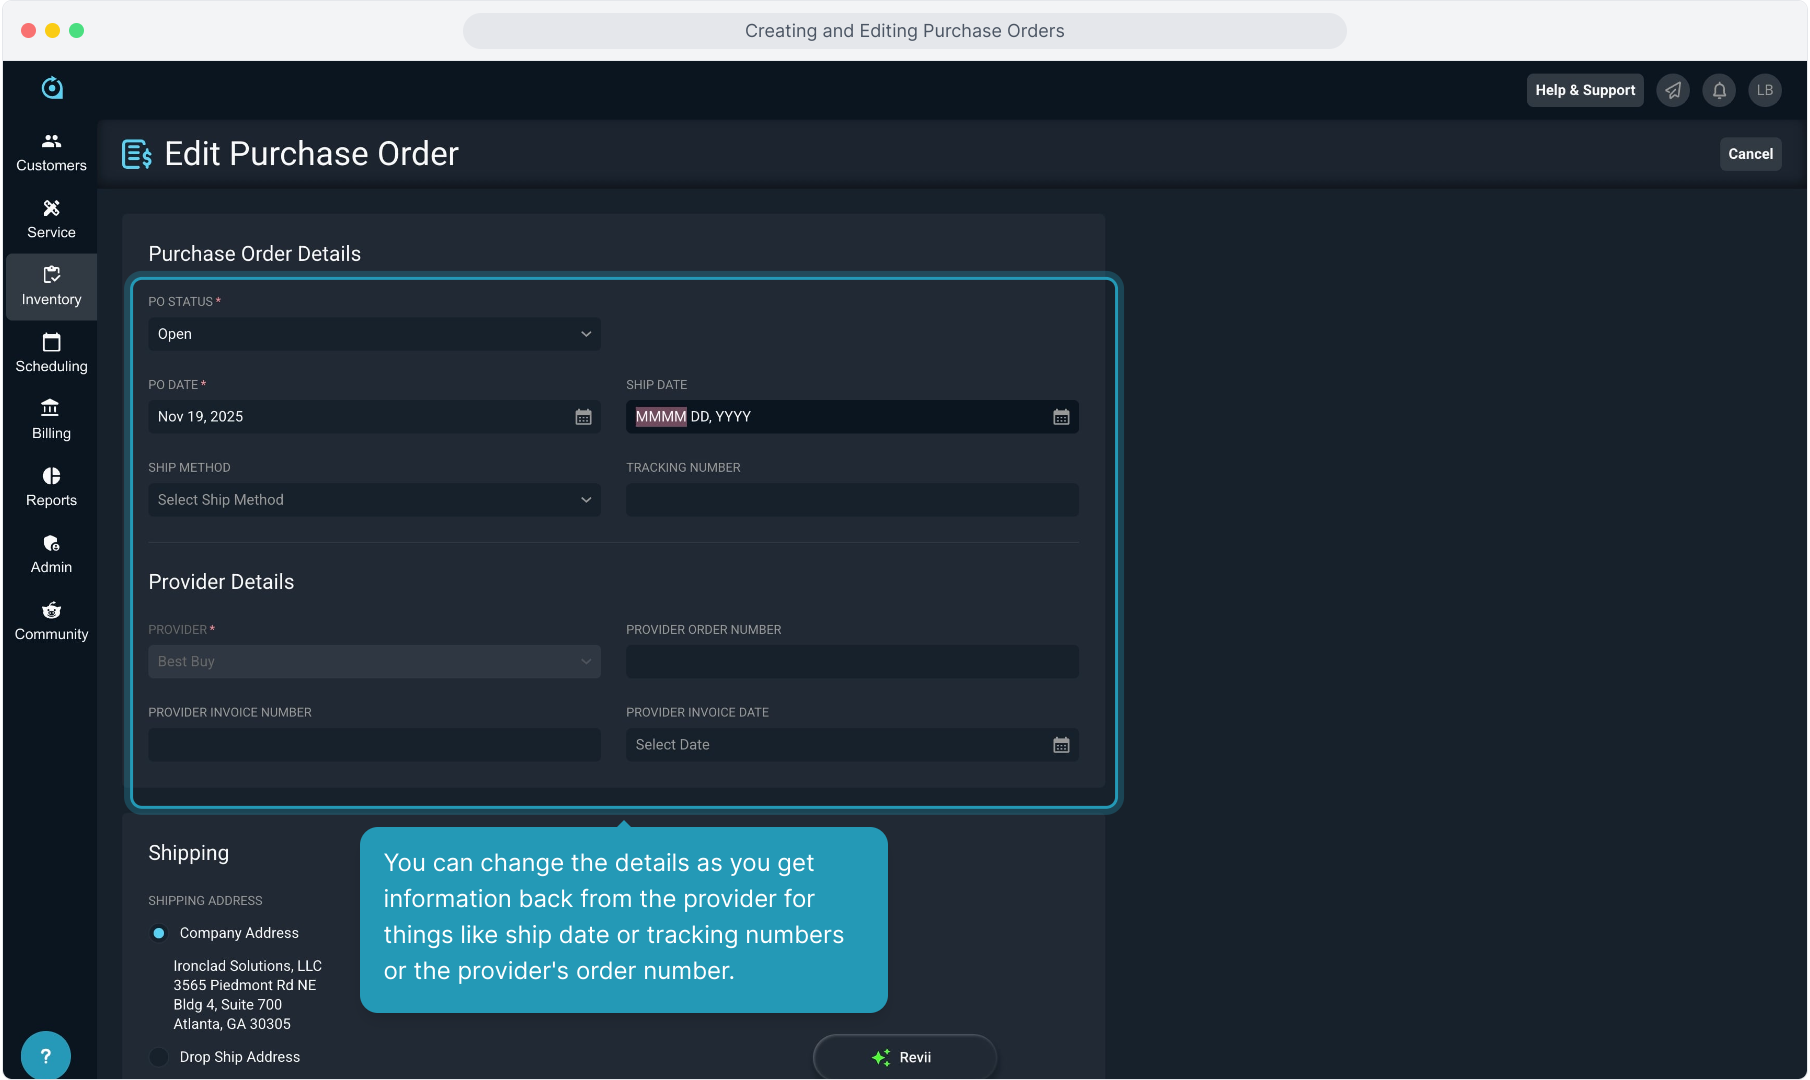Click the app logo icon
Viewport: 1810px width, 1080px height.
[x=52, y=88]
